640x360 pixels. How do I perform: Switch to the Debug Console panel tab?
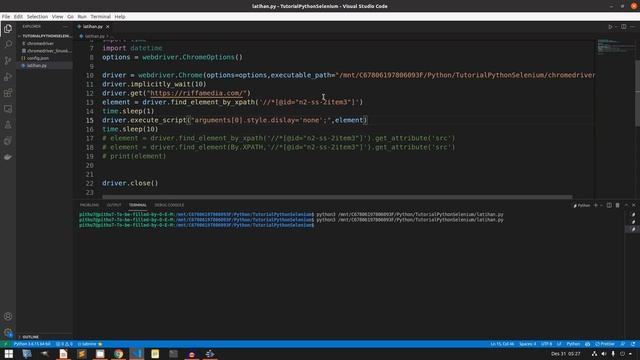(169, 205)
